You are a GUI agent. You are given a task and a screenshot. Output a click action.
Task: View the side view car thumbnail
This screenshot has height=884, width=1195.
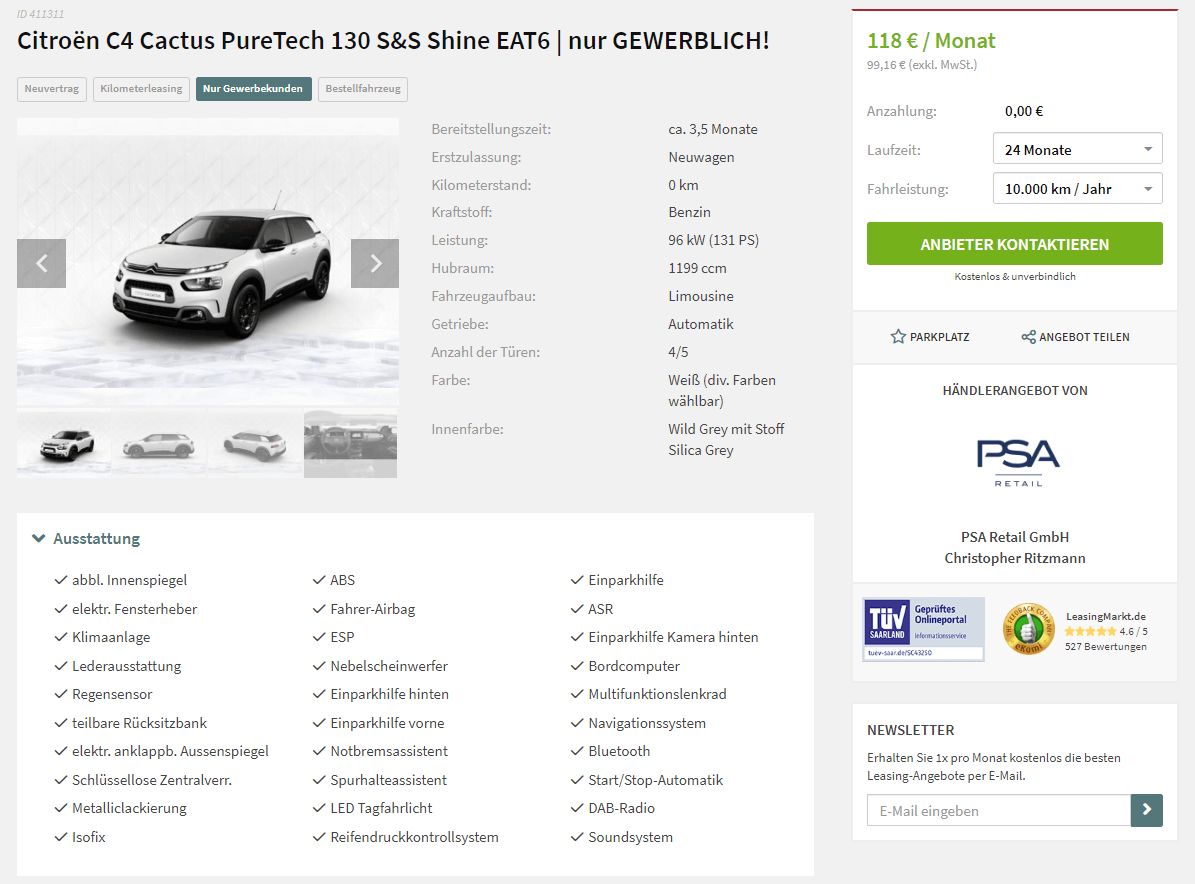pos(159,444)
